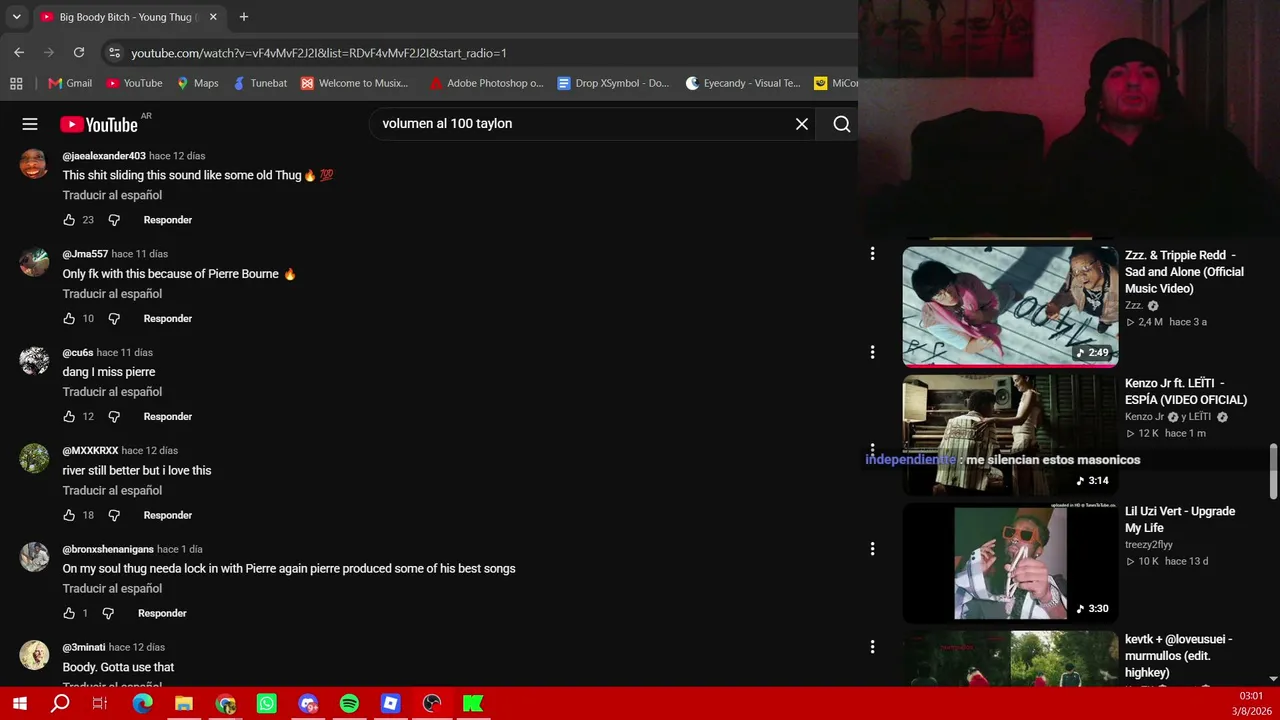Open the Drop XSymbol bookmark
This screenshot has height=720, width=1280.
613,83
